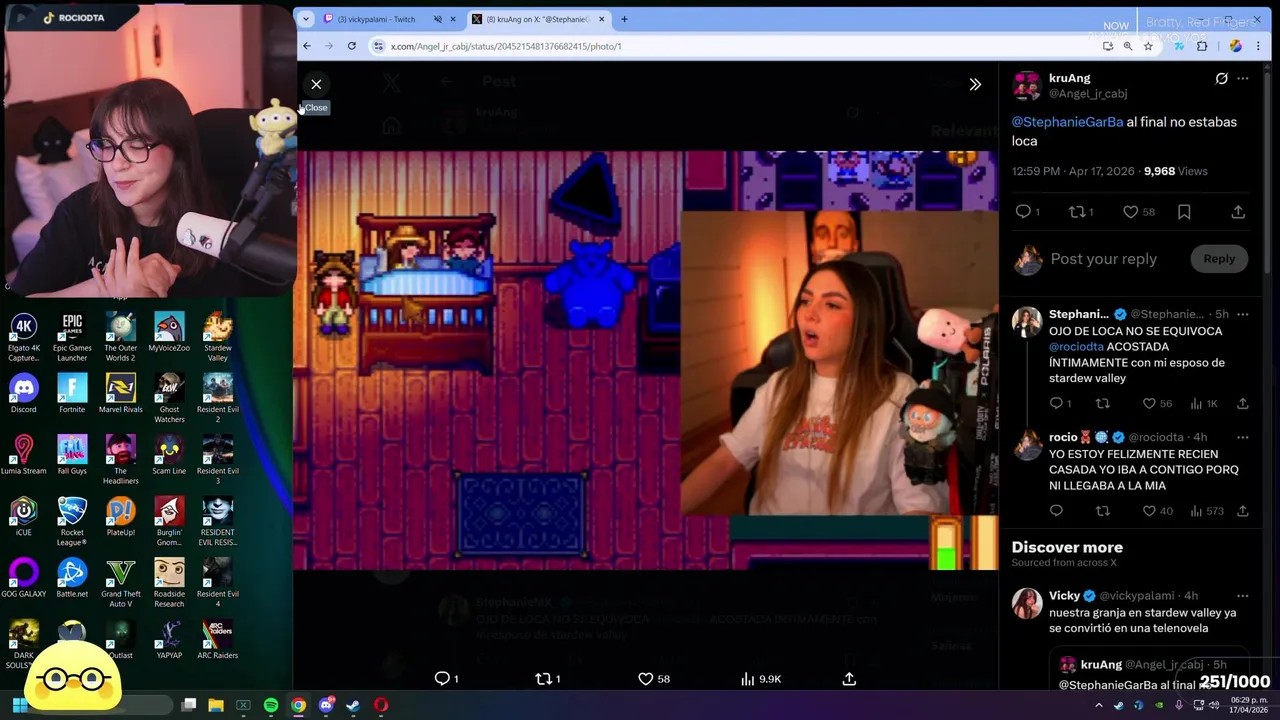
Task: Open more options on rocio's reply
Action: (1243, 437)
